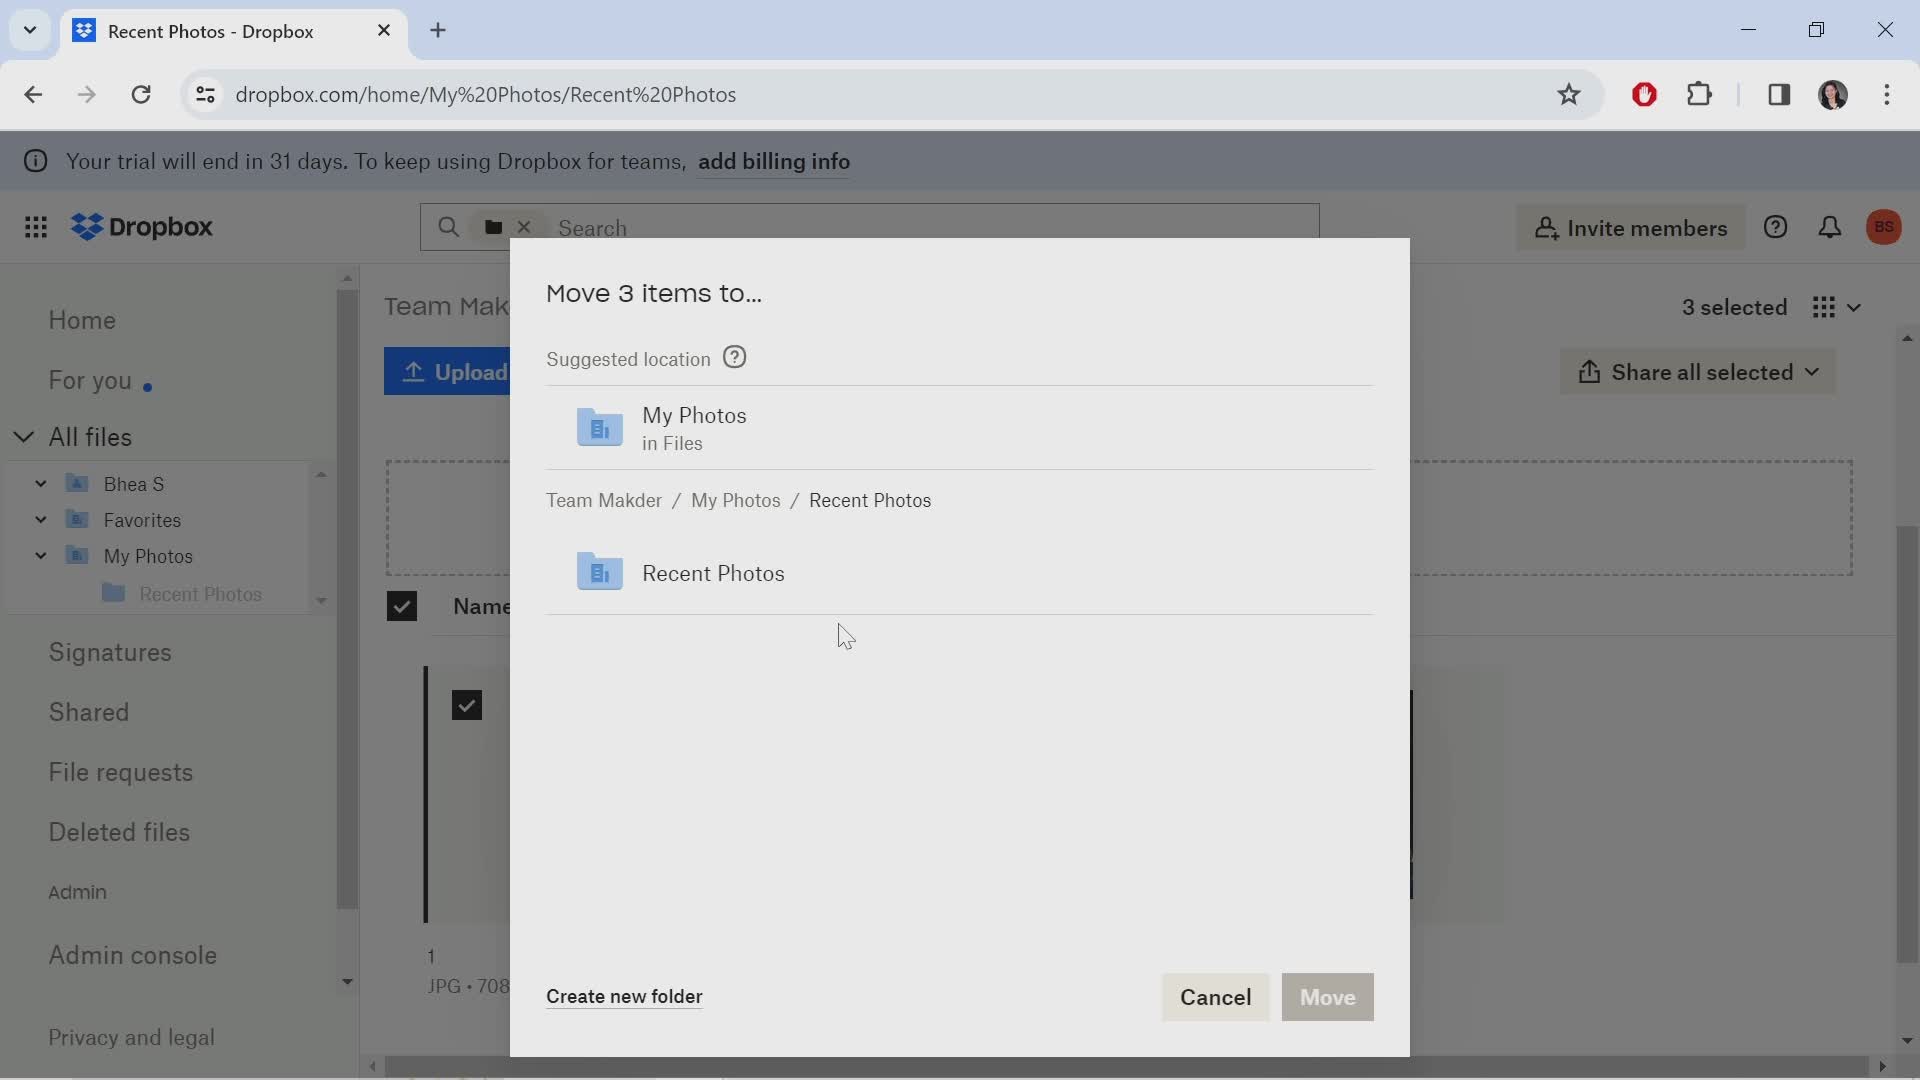Click the Favorites folder icon in tree

(77, 520)
